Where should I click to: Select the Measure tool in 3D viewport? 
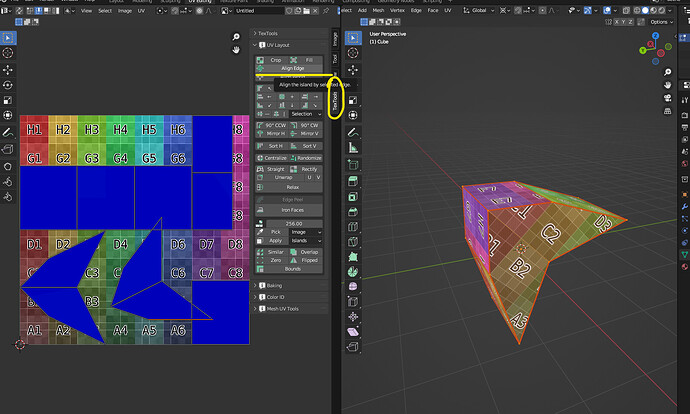click(x=353, y=148)
